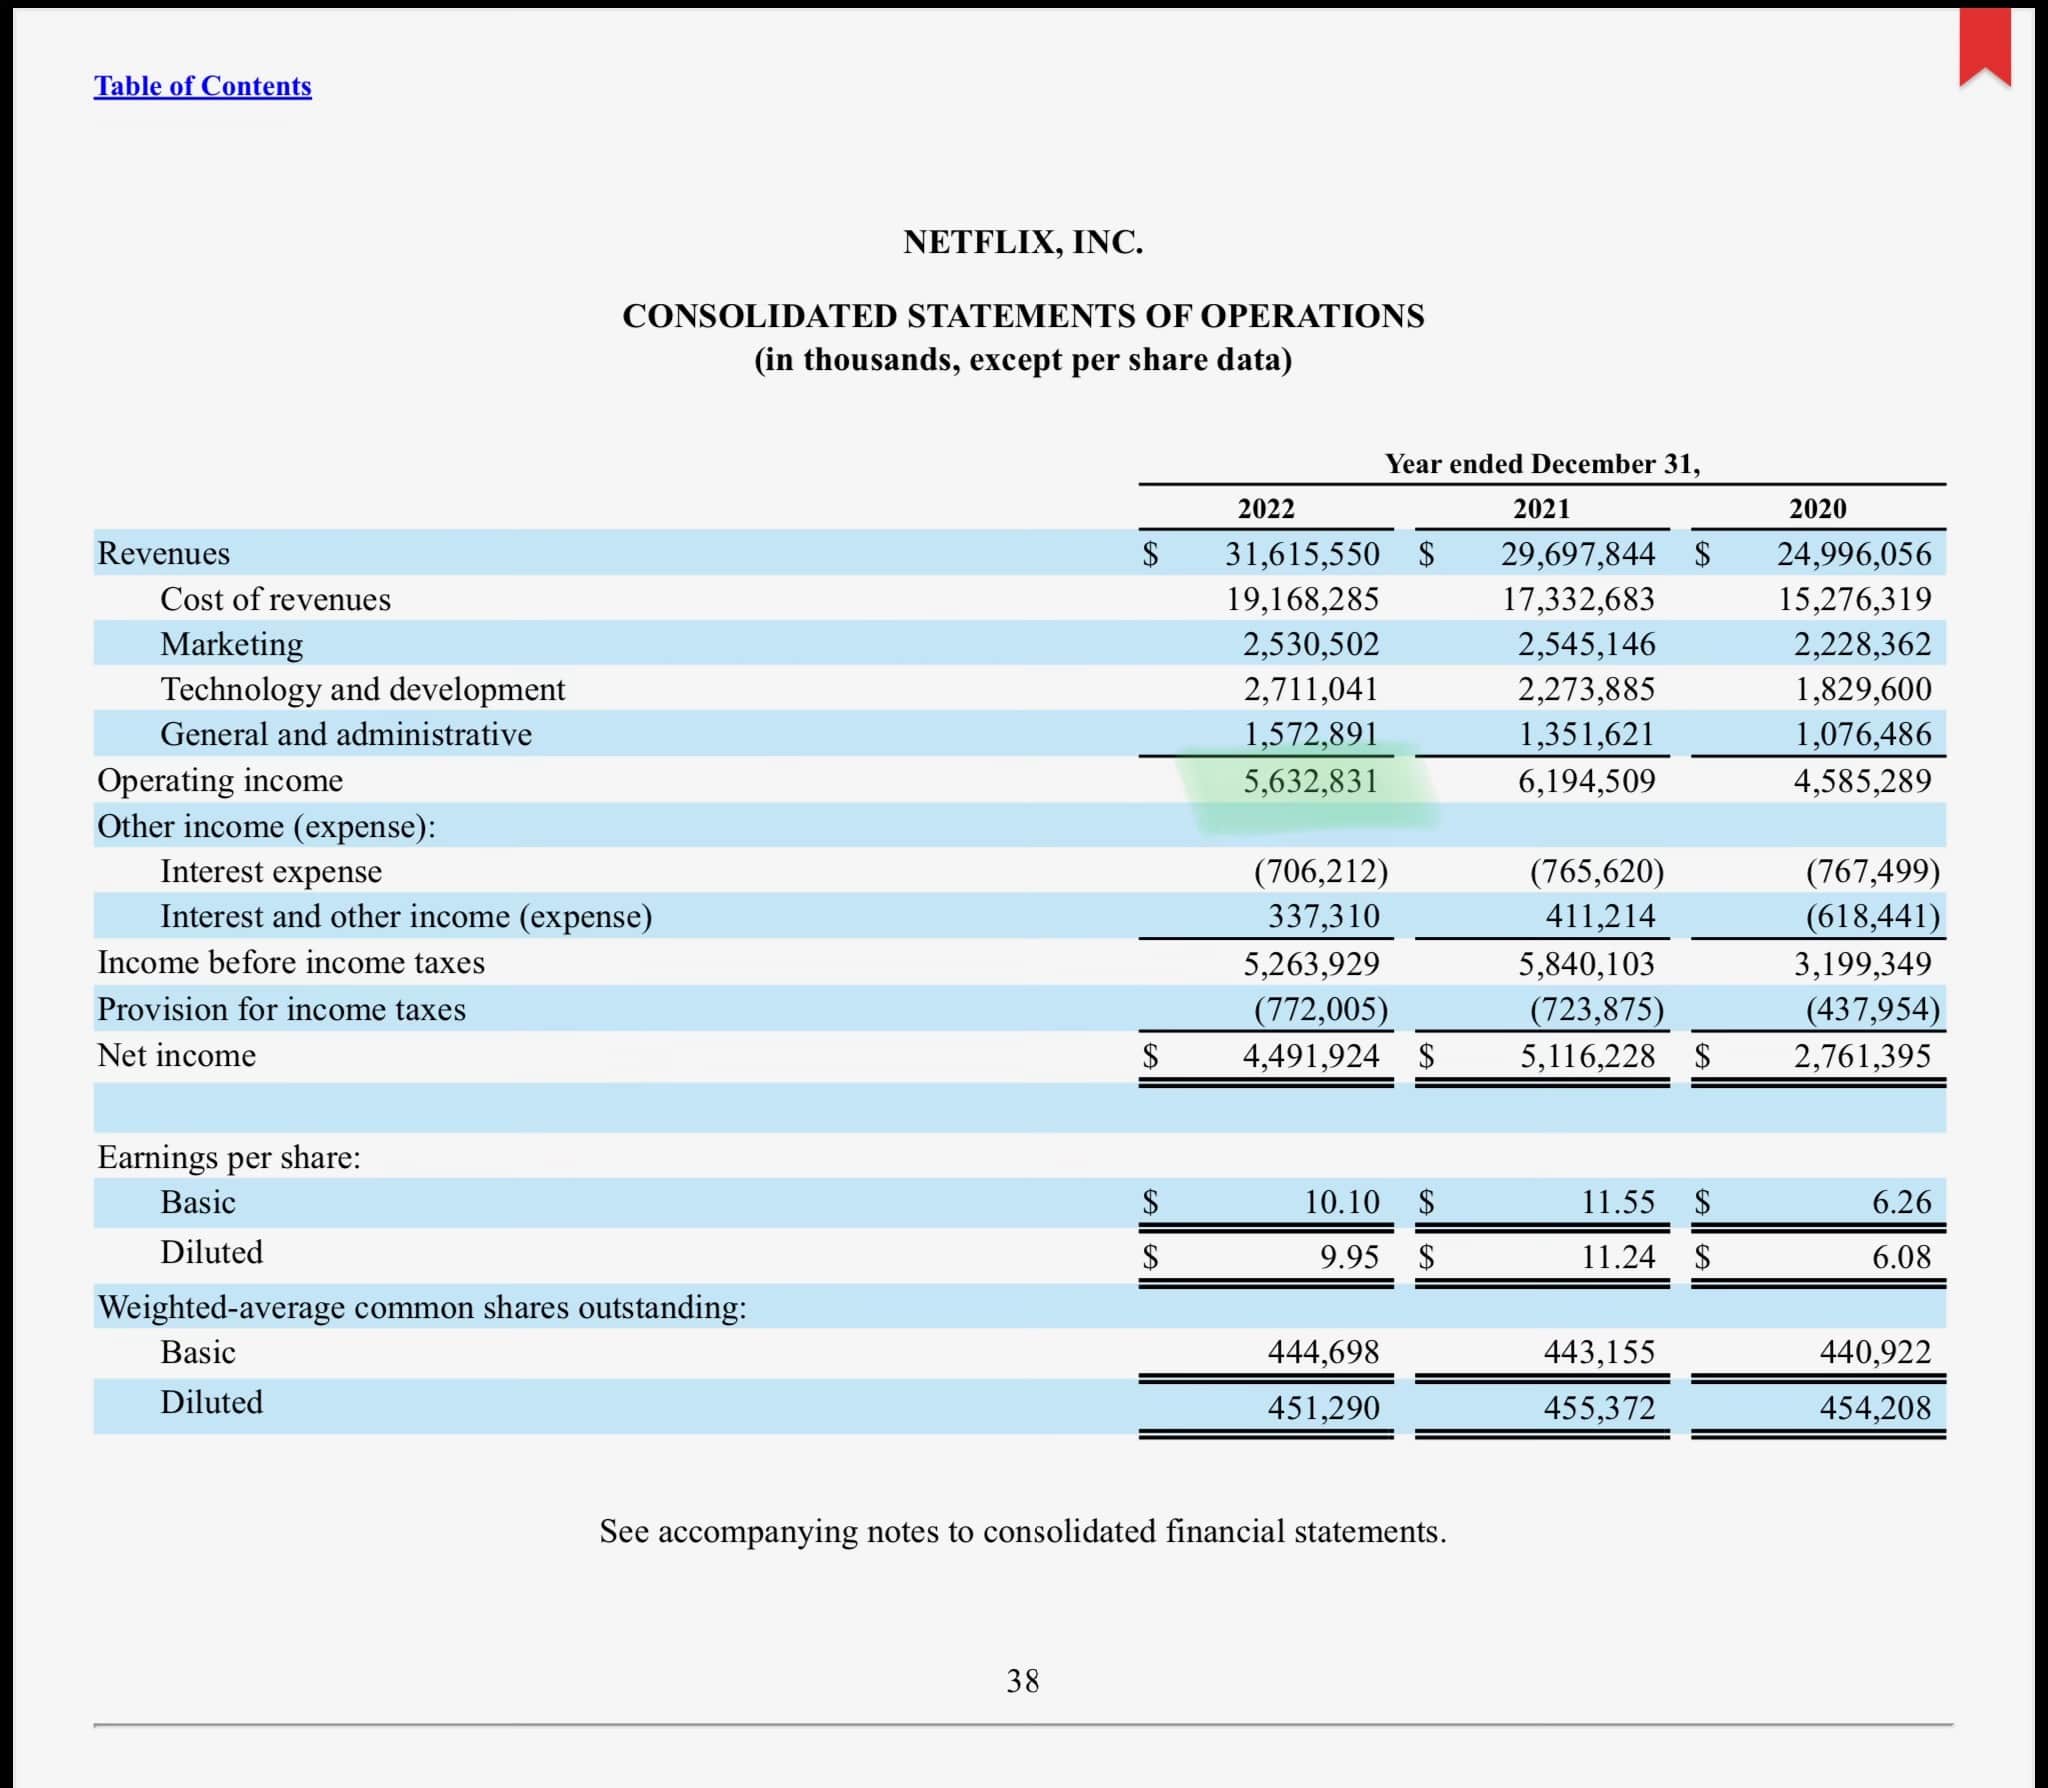2048x1788 pixels.
Task: Select the diluted EPS value 9.95
Action: 1349,1257
